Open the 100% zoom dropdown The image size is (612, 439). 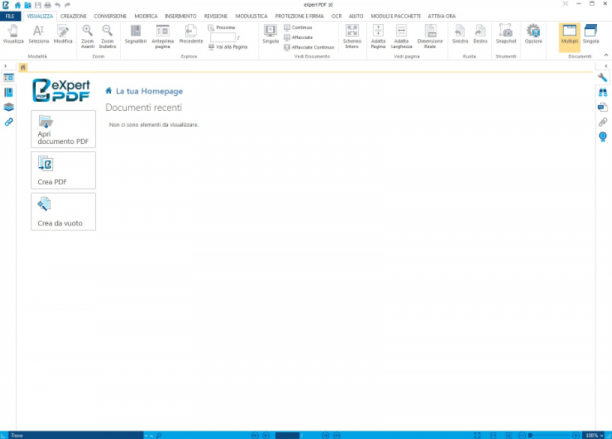coord(594,435)
